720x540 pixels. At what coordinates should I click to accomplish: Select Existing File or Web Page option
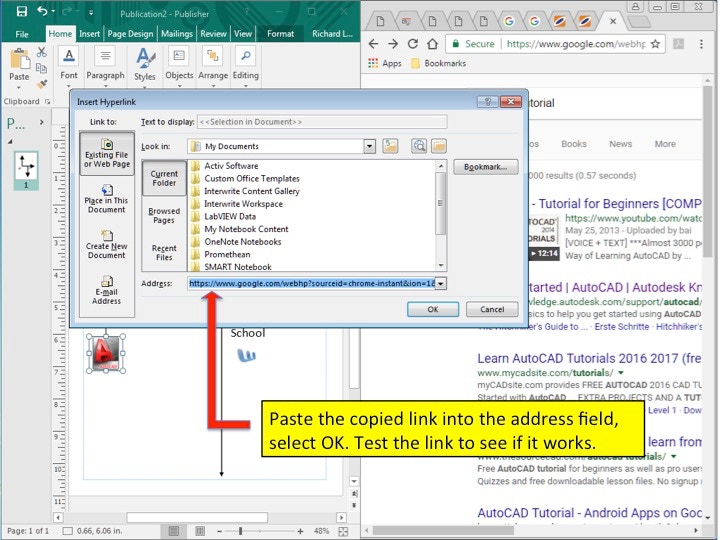pyautogui.click(x=107, y=153)
